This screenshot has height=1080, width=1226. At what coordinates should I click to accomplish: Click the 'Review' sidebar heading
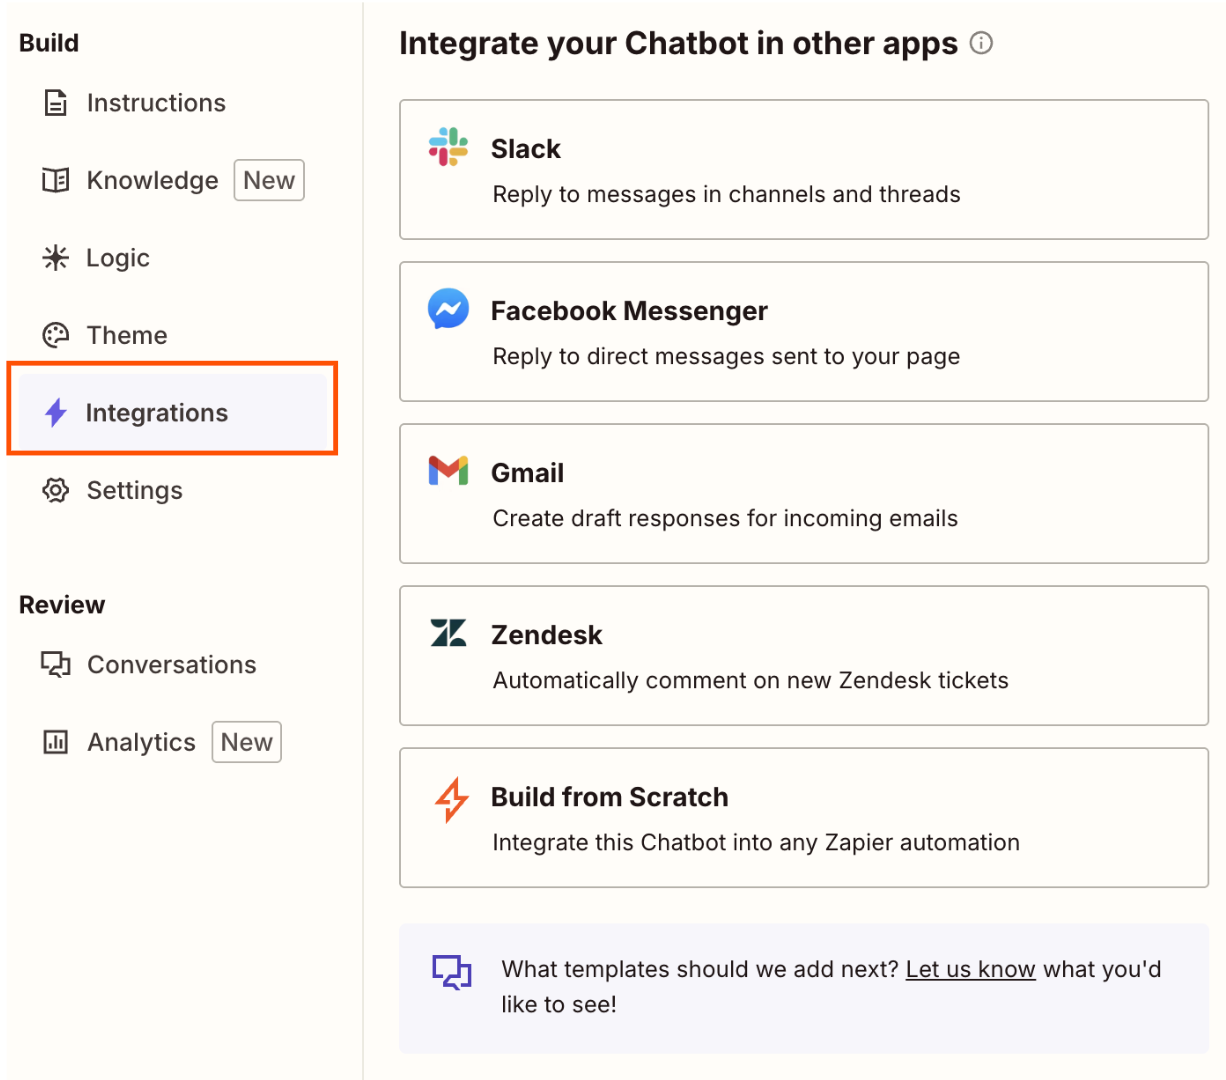(x=62, y=605)
